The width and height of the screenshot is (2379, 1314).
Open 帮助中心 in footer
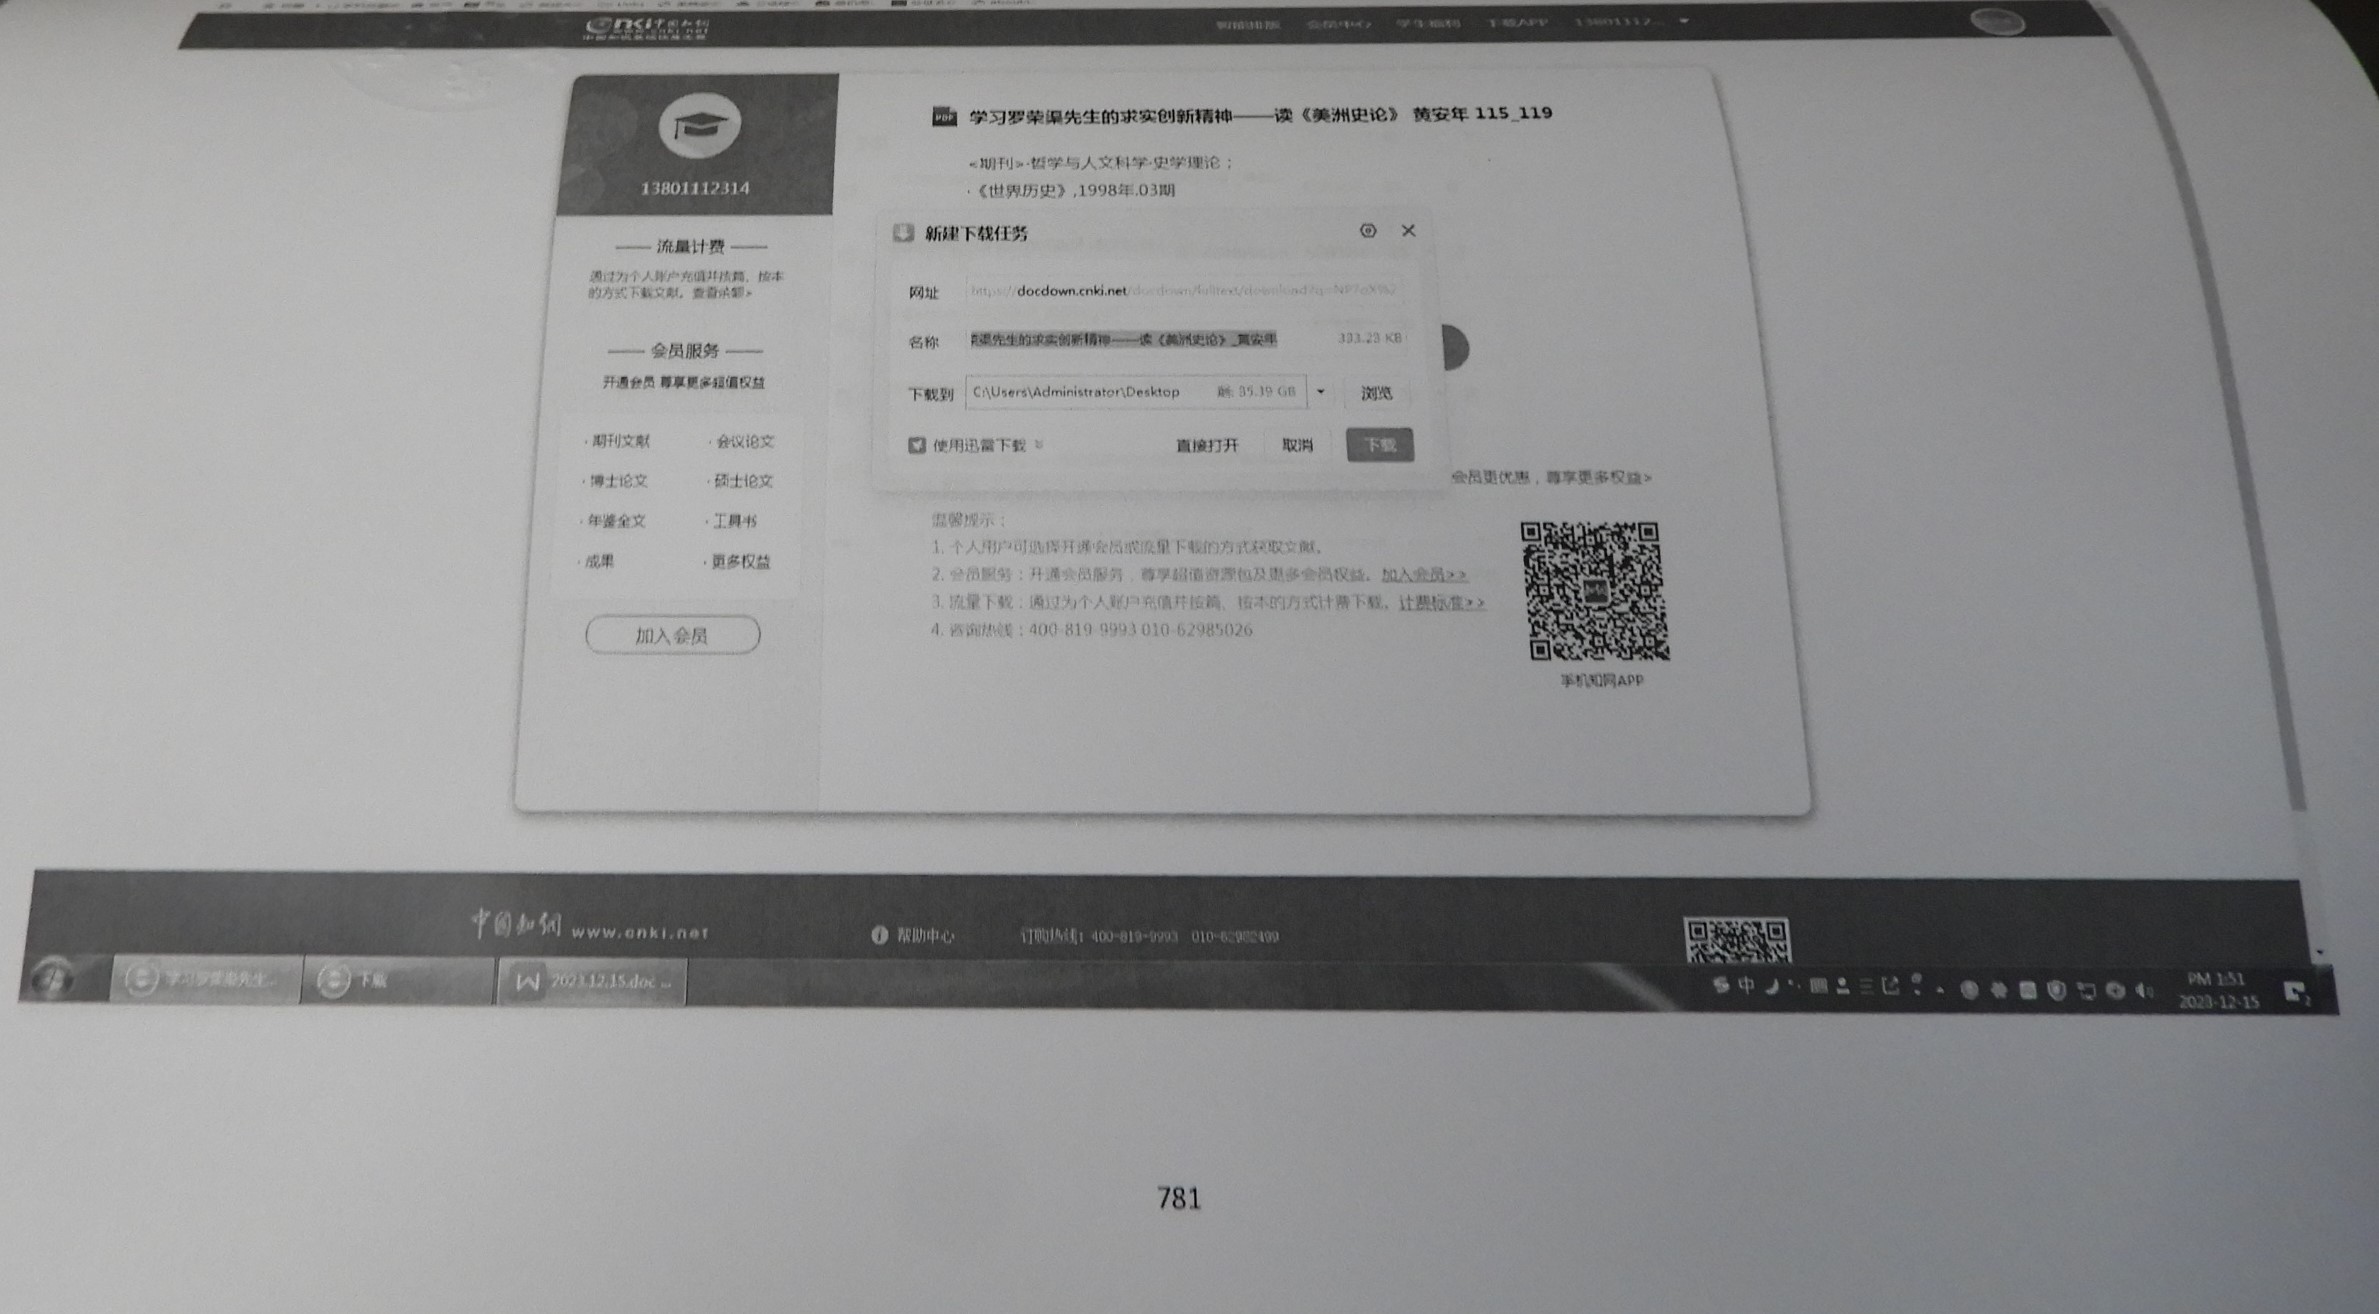(x=925, y=936)
